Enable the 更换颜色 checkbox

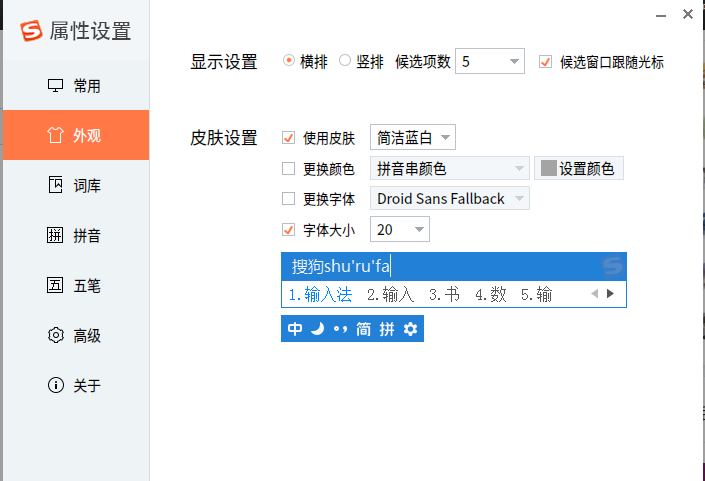pos(288,169)
